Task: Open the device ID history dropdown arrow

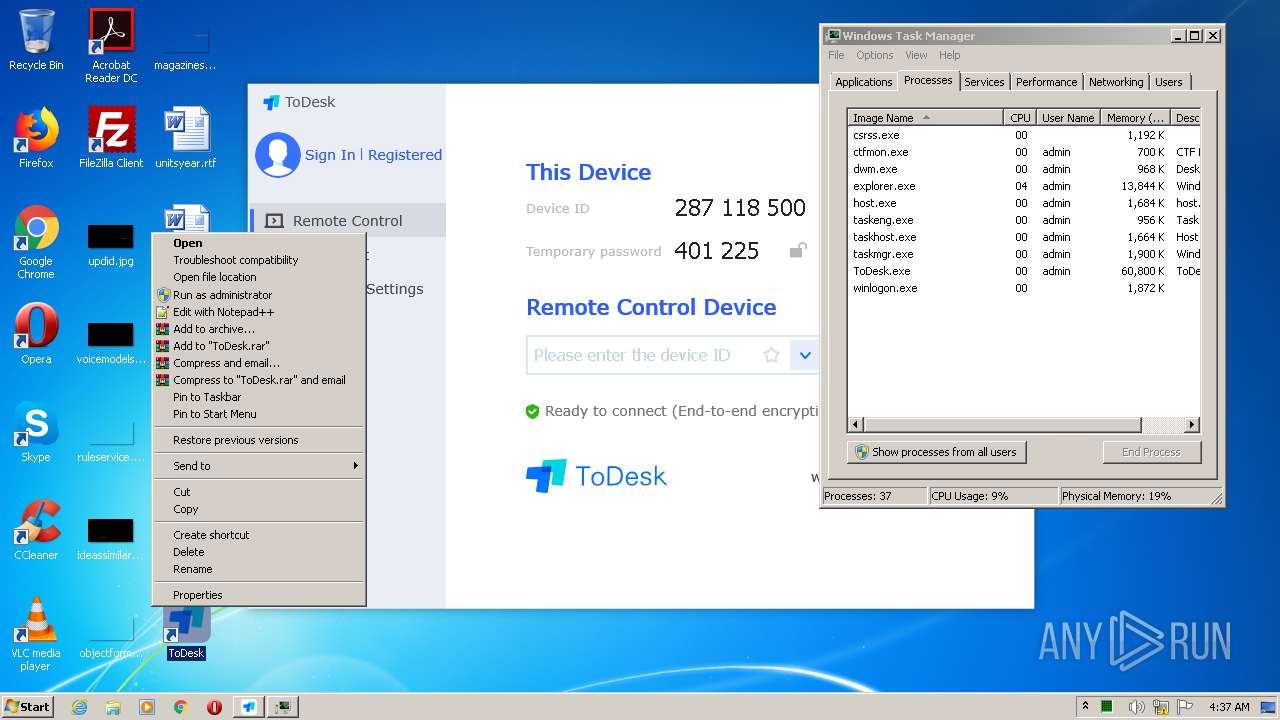Action: [x=805, y=355]
